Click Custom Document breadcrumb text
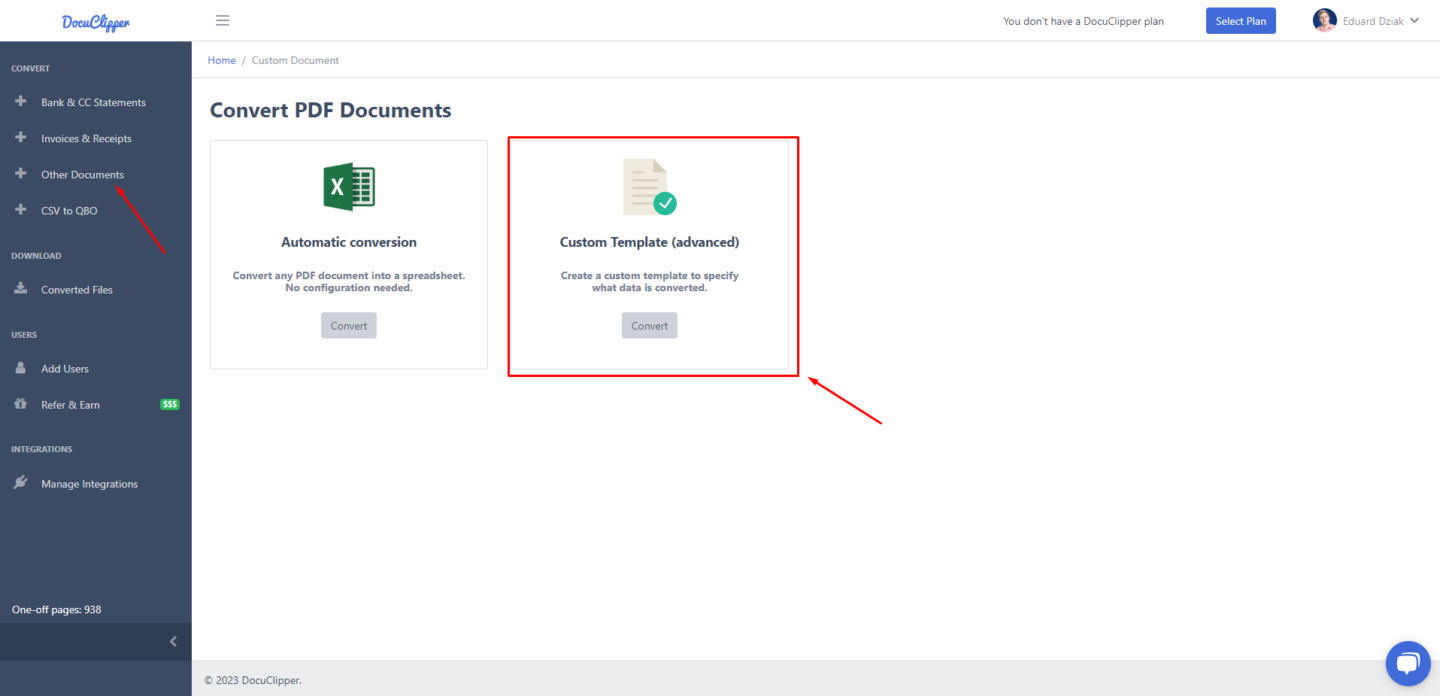Viewport: 1440px width, 696px height. (x=295, y=60)
